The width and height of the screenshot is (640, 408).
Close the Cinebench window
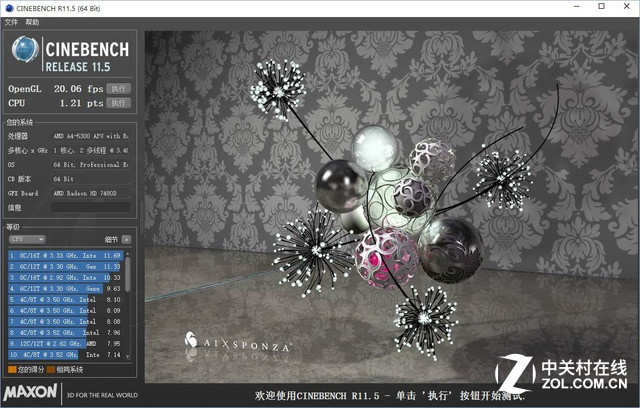626,6
